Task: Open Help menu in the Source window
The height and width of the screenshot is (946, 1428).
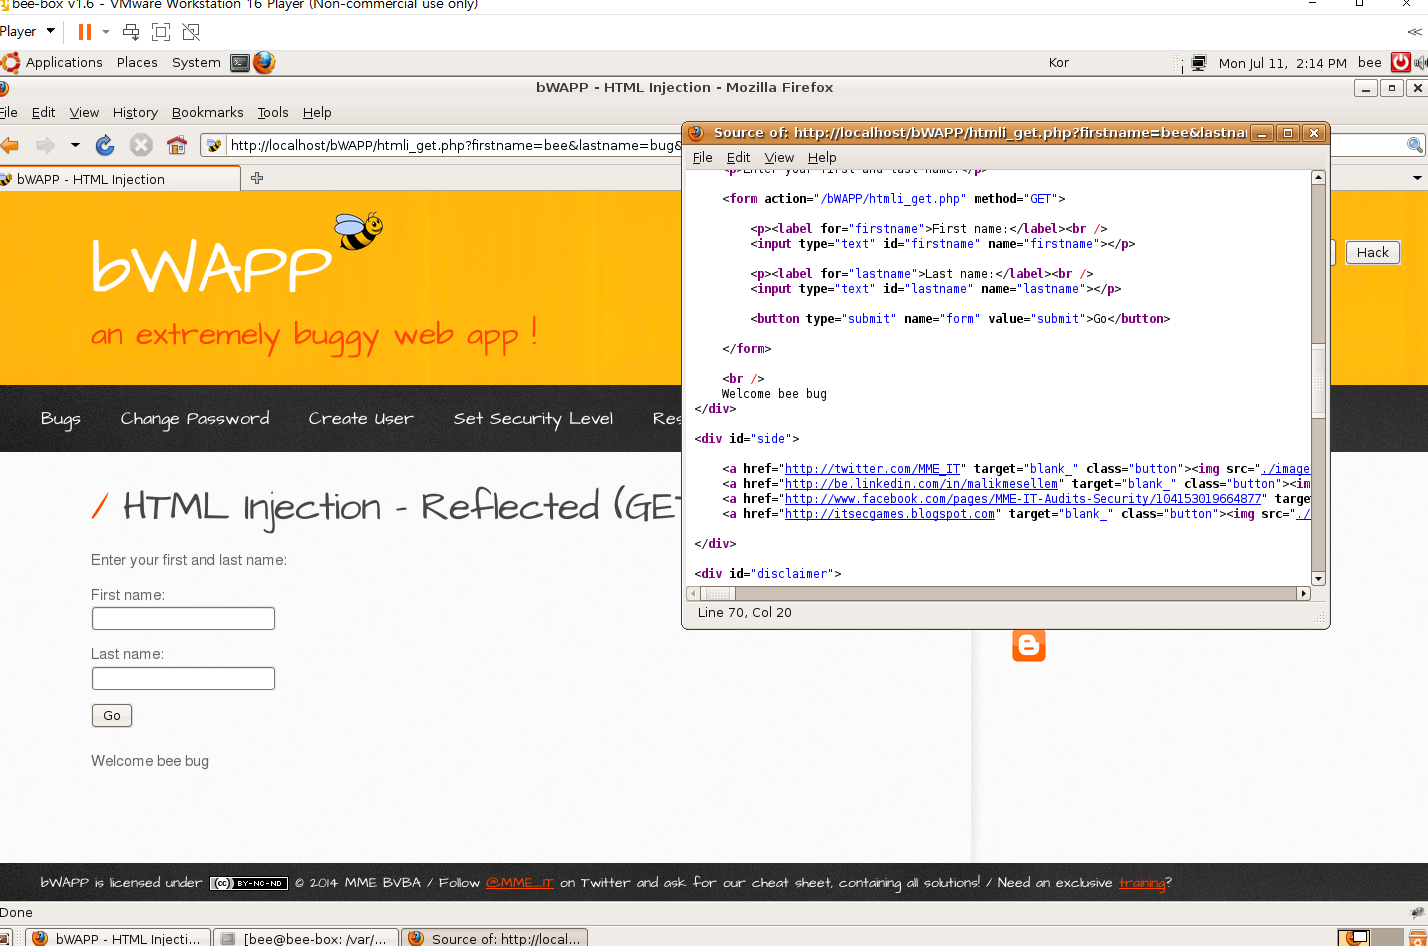Action: pos(822,157)
